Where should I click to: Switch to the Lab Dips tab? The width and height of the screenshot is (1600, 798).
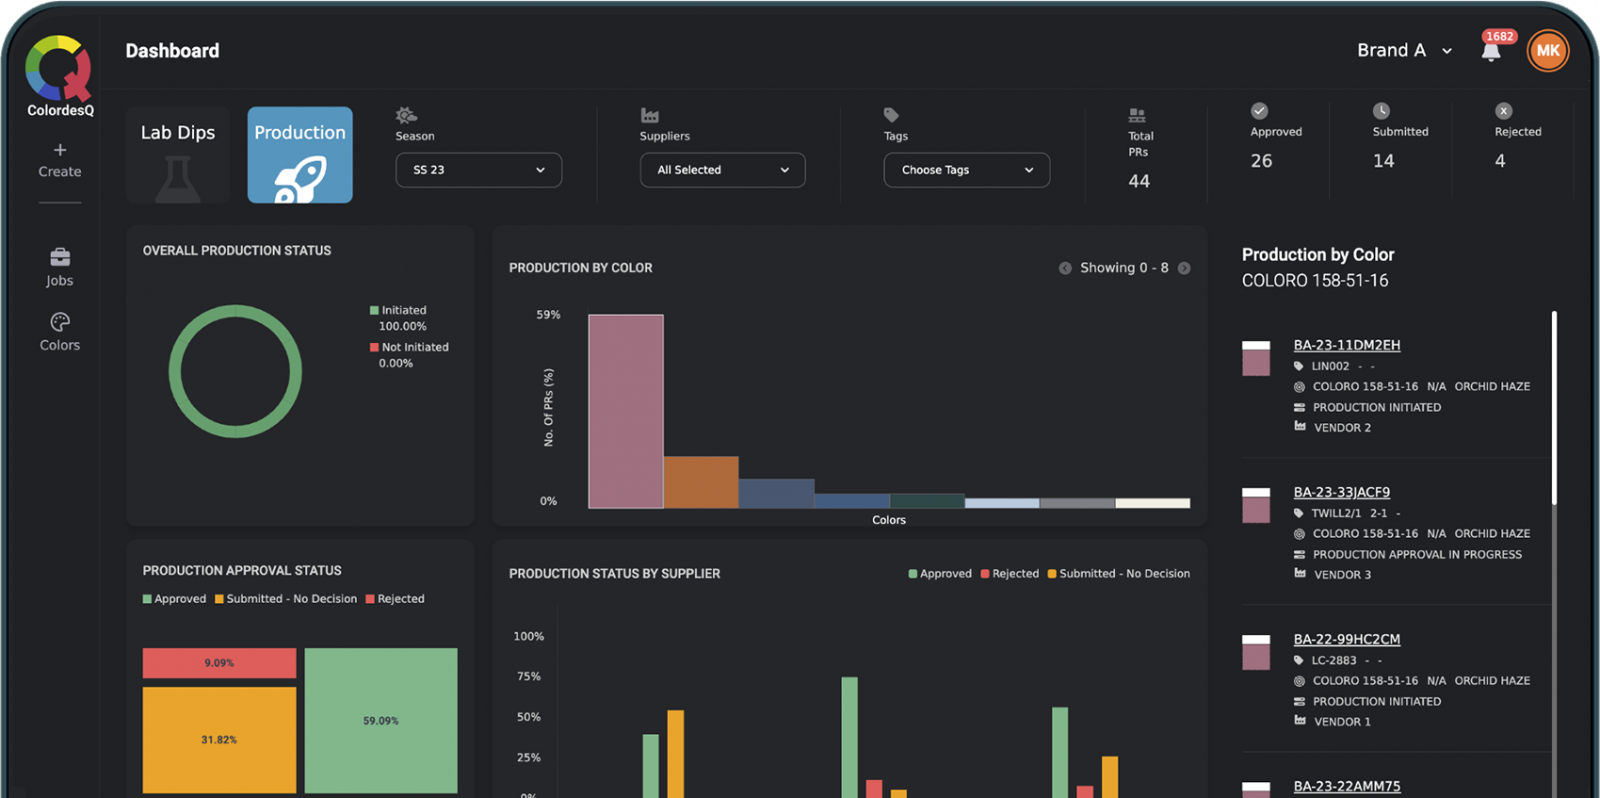(x=178, y=155)
